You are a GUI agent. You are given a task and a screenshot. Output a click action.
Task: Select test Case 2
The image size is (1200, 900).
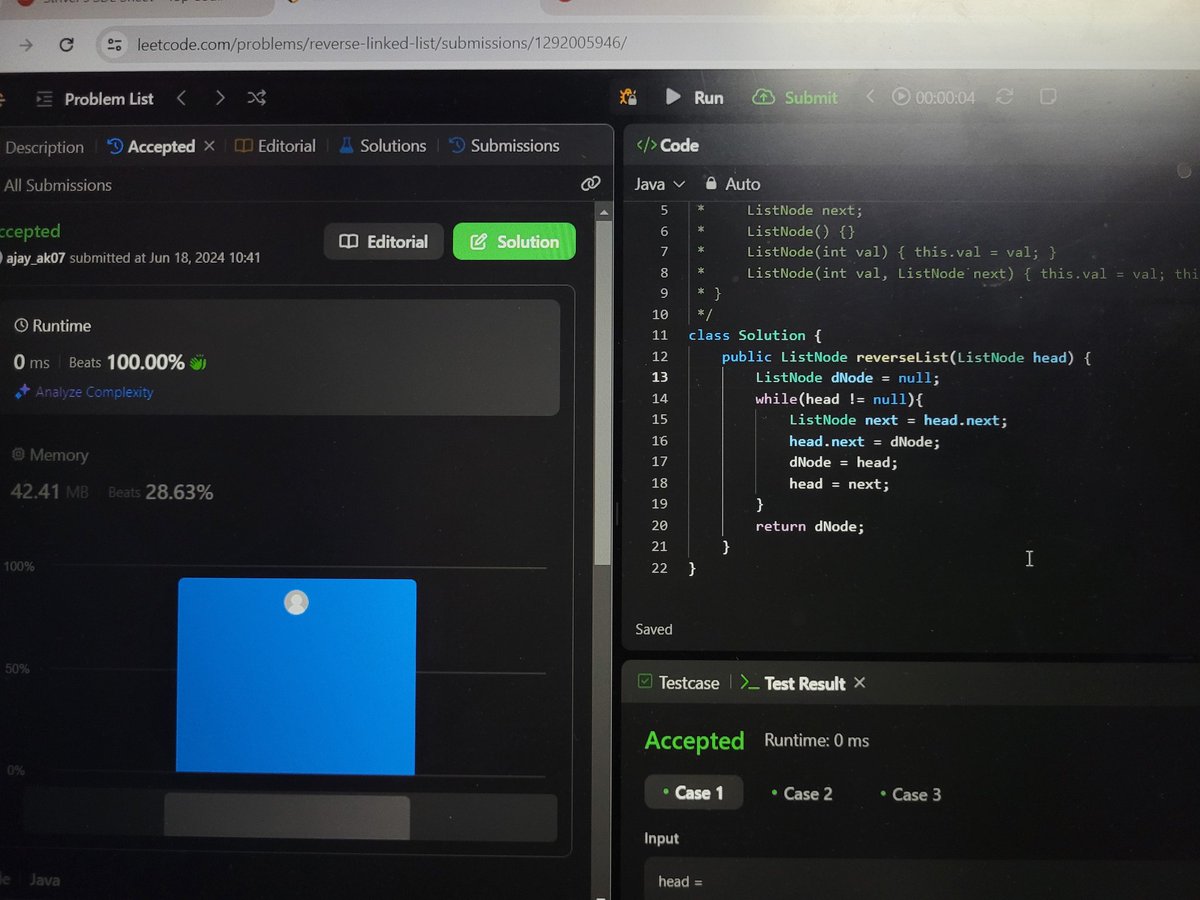click(x=802, y=794)
